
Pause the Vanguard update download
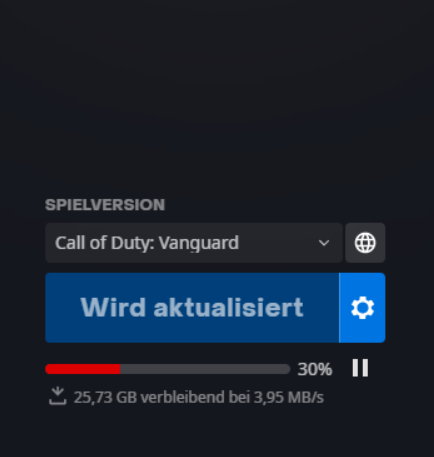360,368
